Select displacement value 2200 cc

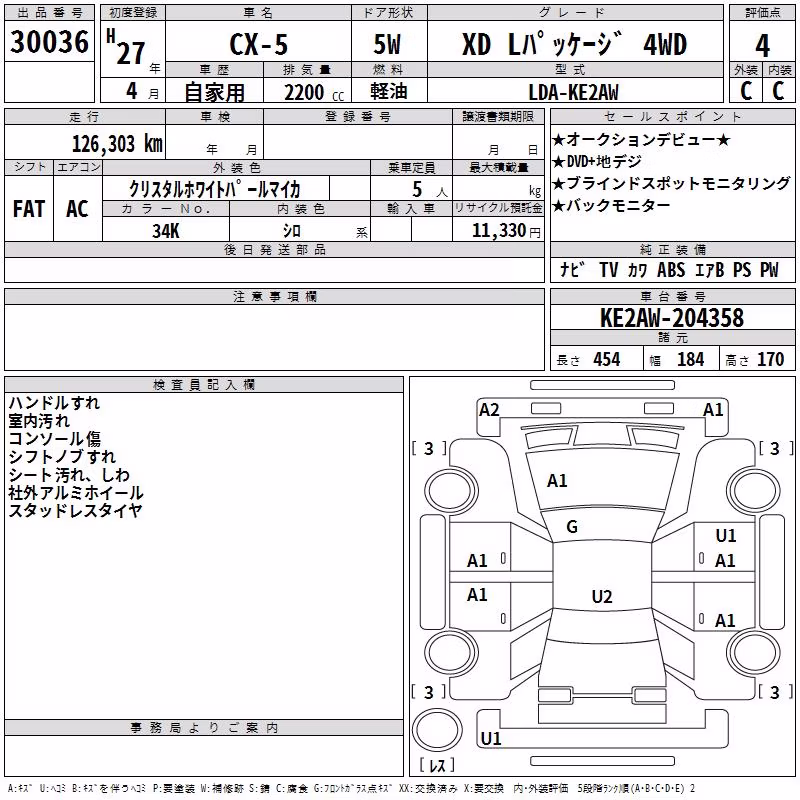(x=314, y=93)
